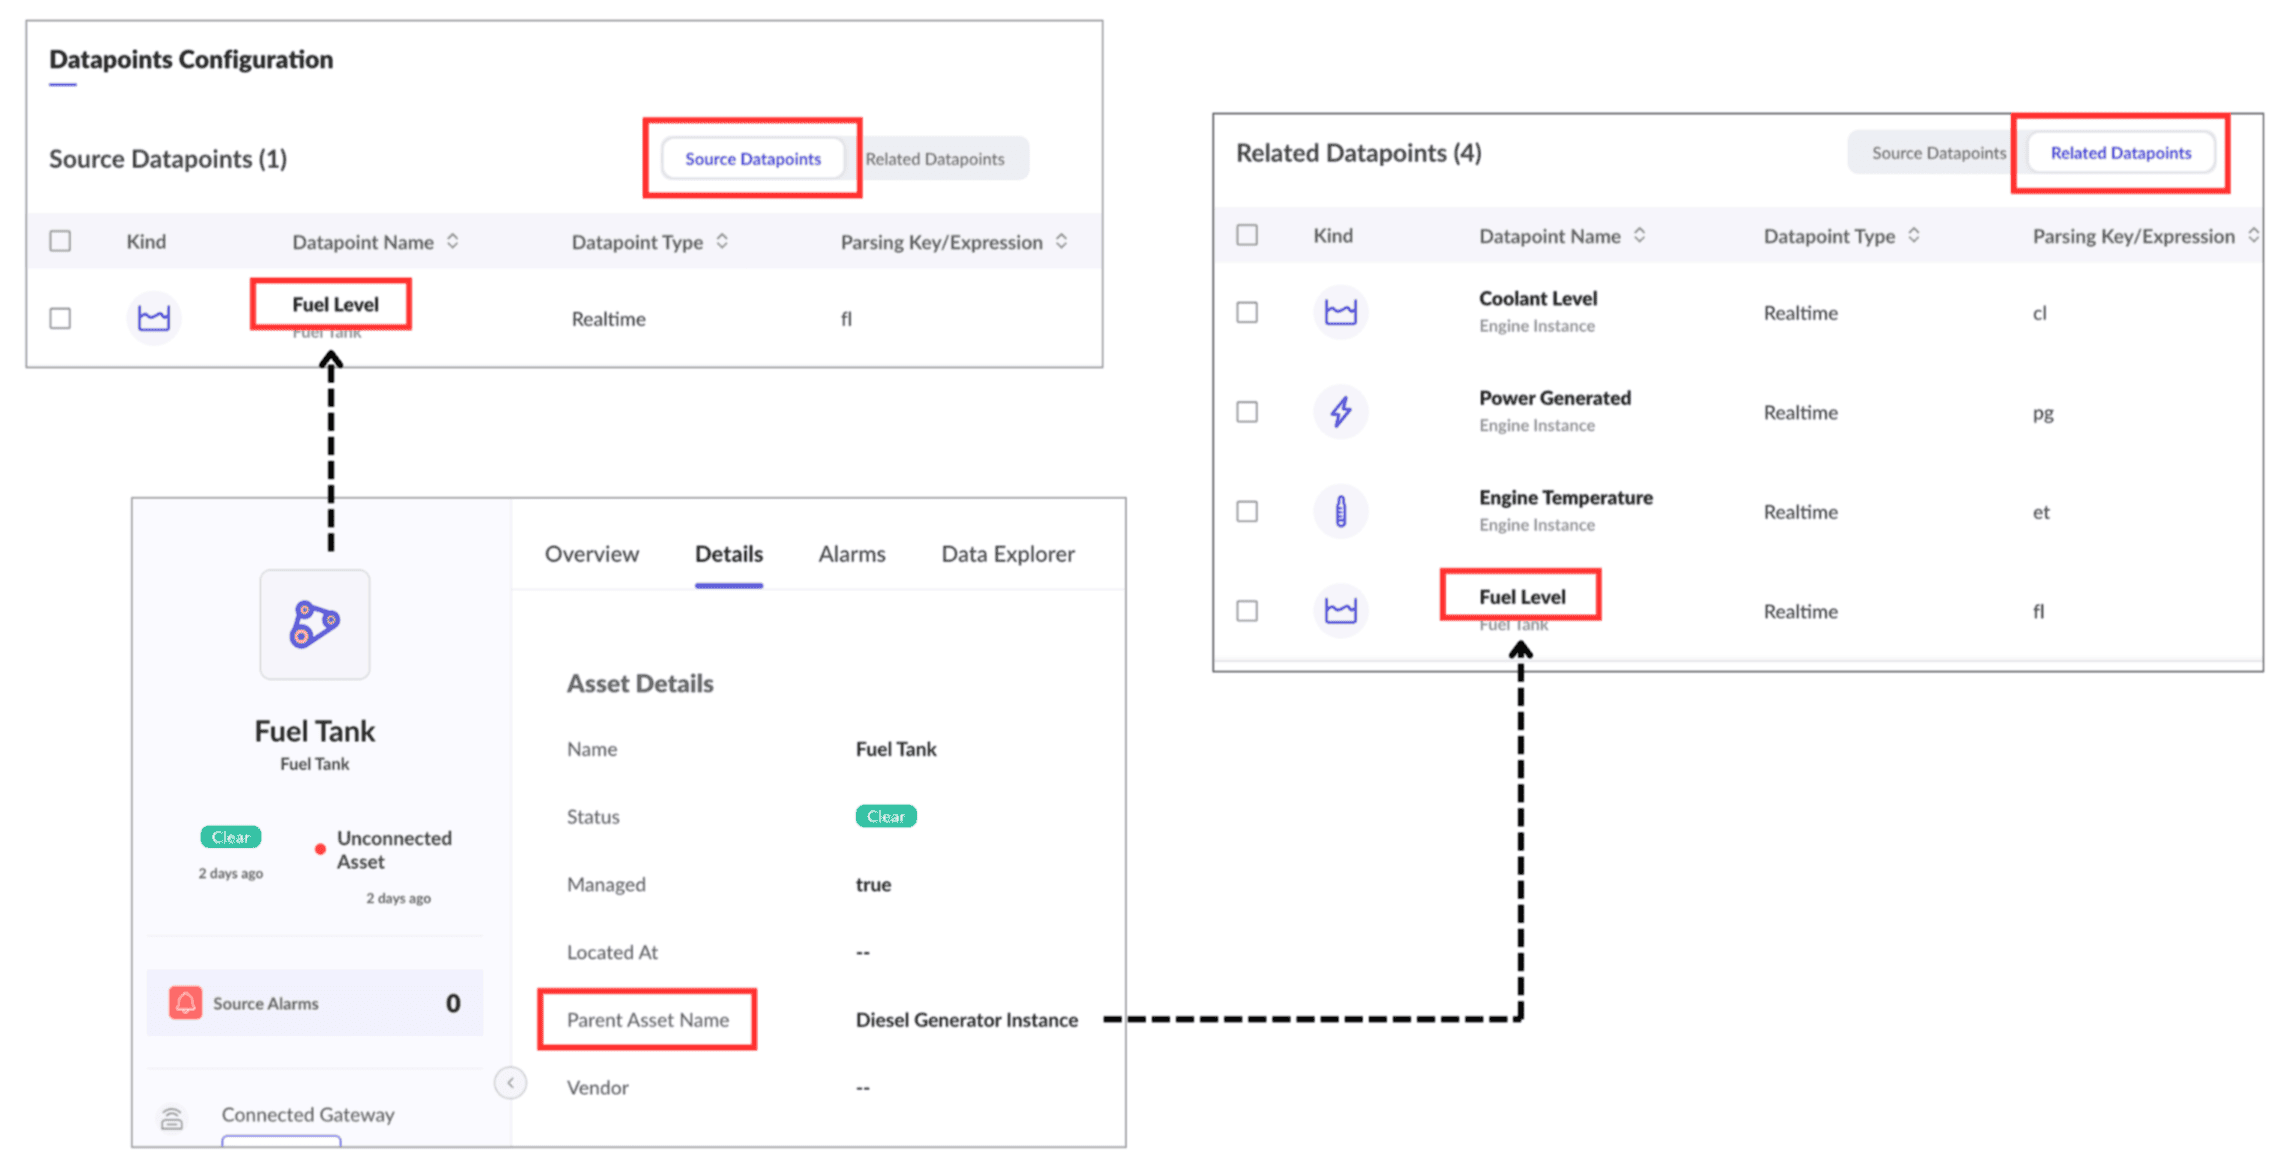This screenshot has height=1164, width=2282.
Task: Check the Coolant Level row checkbox
Action: (x=1246, y=312)
